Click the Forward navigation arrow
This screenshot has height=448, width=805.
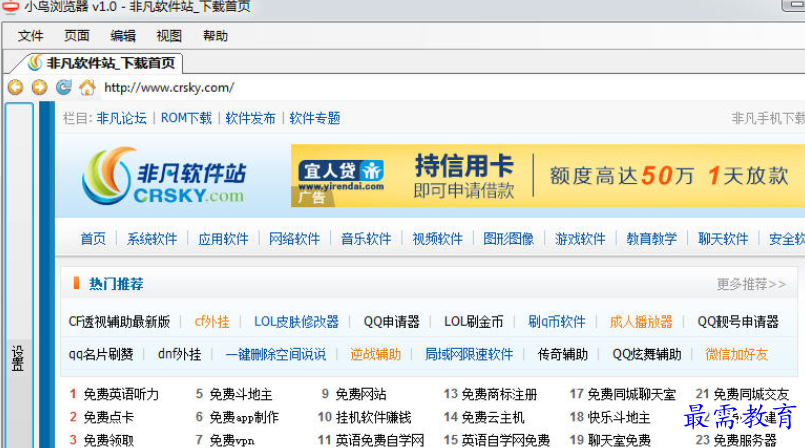[40, 87]
